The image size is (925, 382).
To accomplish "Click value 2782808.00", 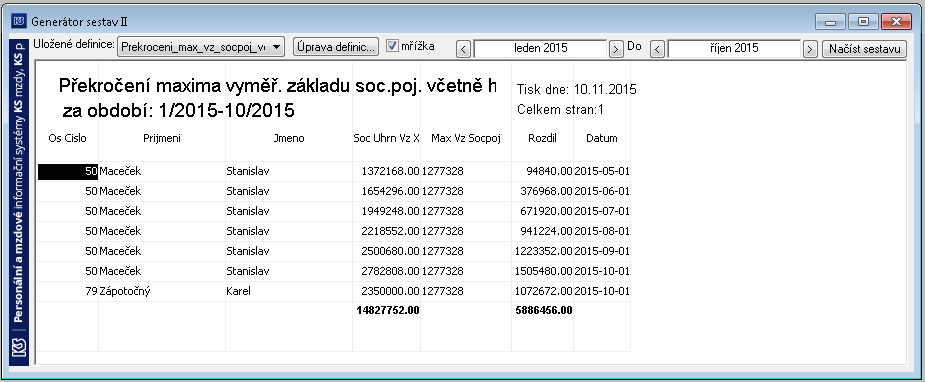I will pyautogui.click(x=390, y=271).
